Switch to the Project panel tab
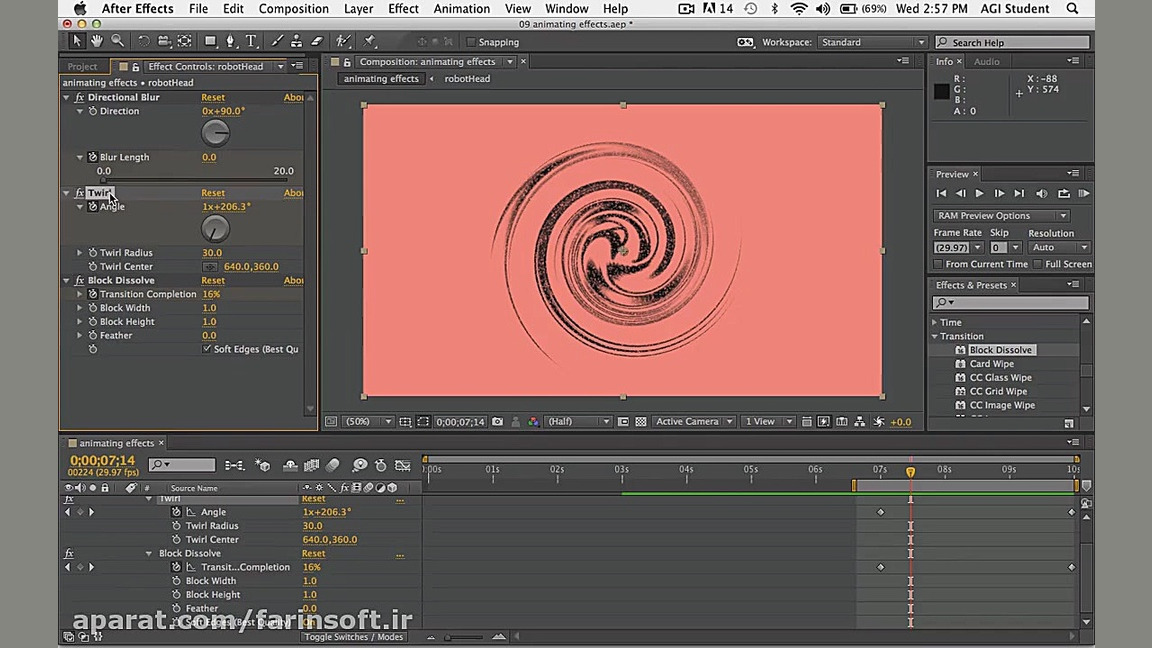This screenshot has height=648, width=1152. click(82, 66)
